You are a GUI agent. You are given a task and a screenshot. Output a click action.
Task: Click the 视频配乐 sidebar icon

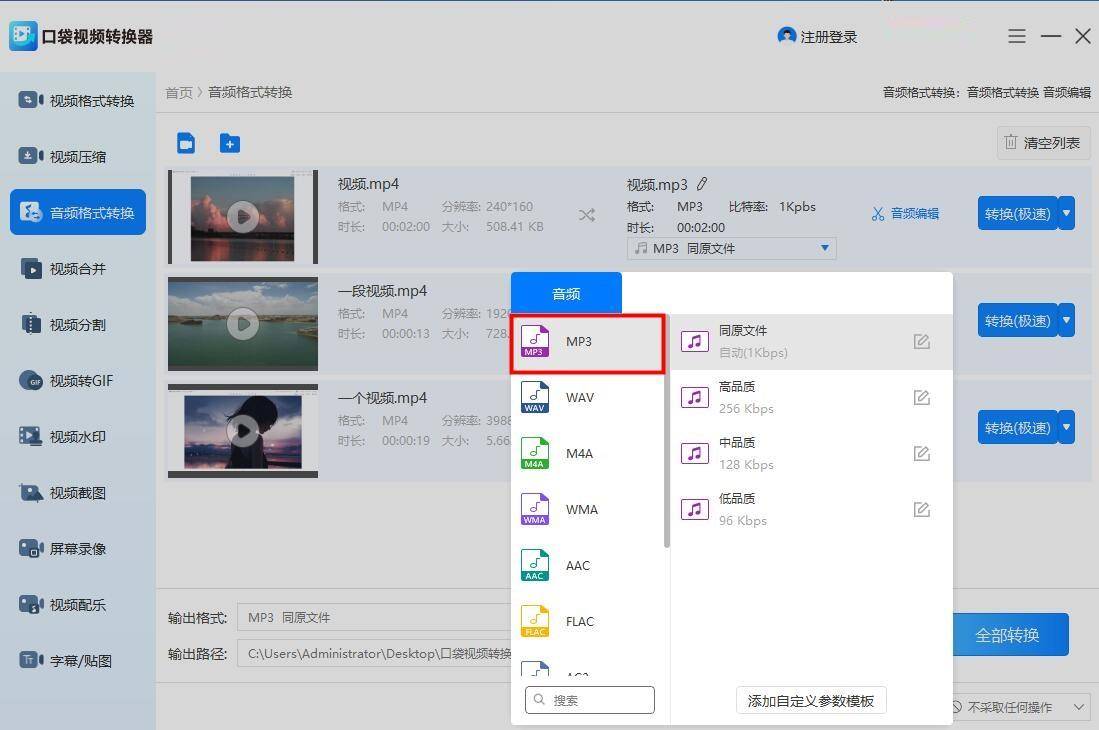click(31, 605)
